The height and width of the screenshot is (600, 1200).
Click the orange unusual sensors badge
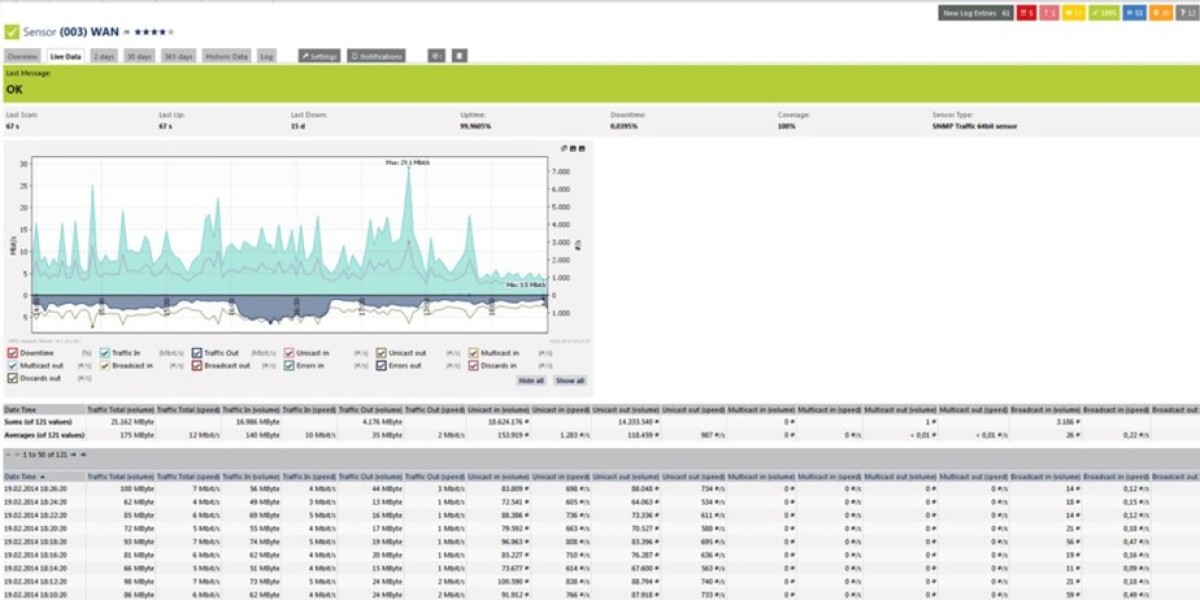pyautogui.click(x=1161, y=13)
